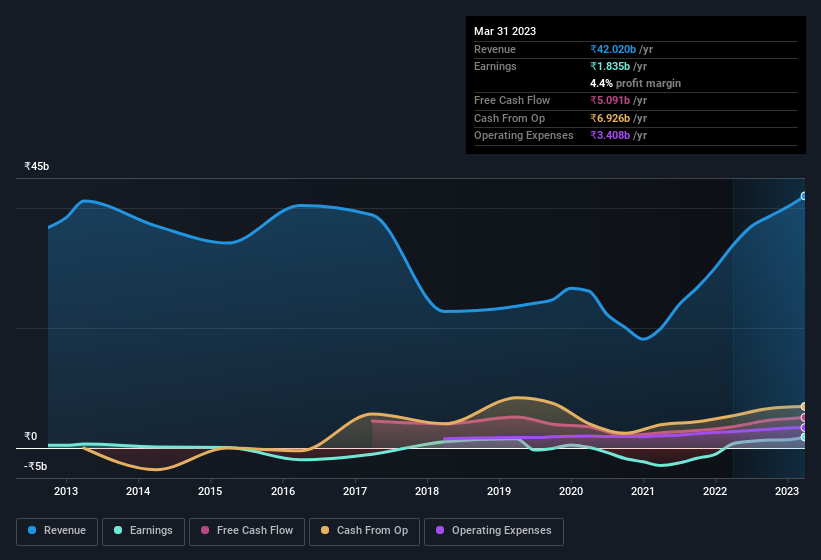Viewport: 821px width, 560px height.
Task: Click the Cash From Op label in tooltip
Action: pyautogui.click(x=509, y=118)
